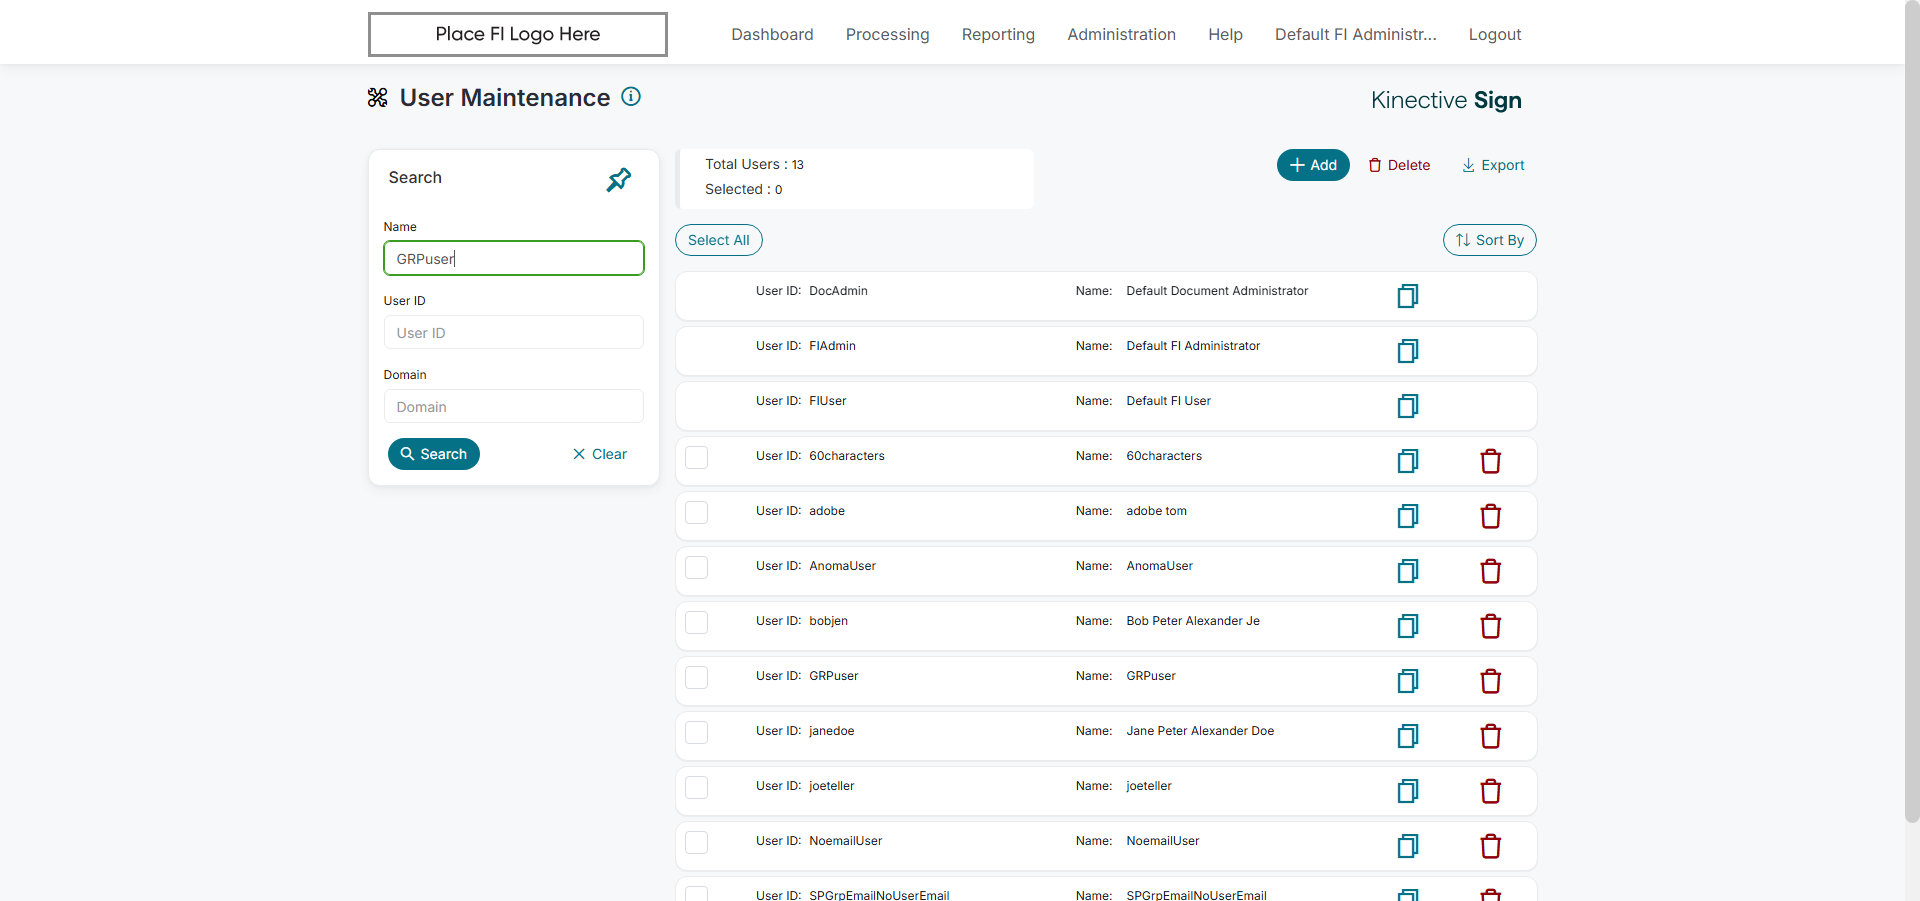
Task: Check the joeteller user checkbox
Action: click(x=697, y=787)
